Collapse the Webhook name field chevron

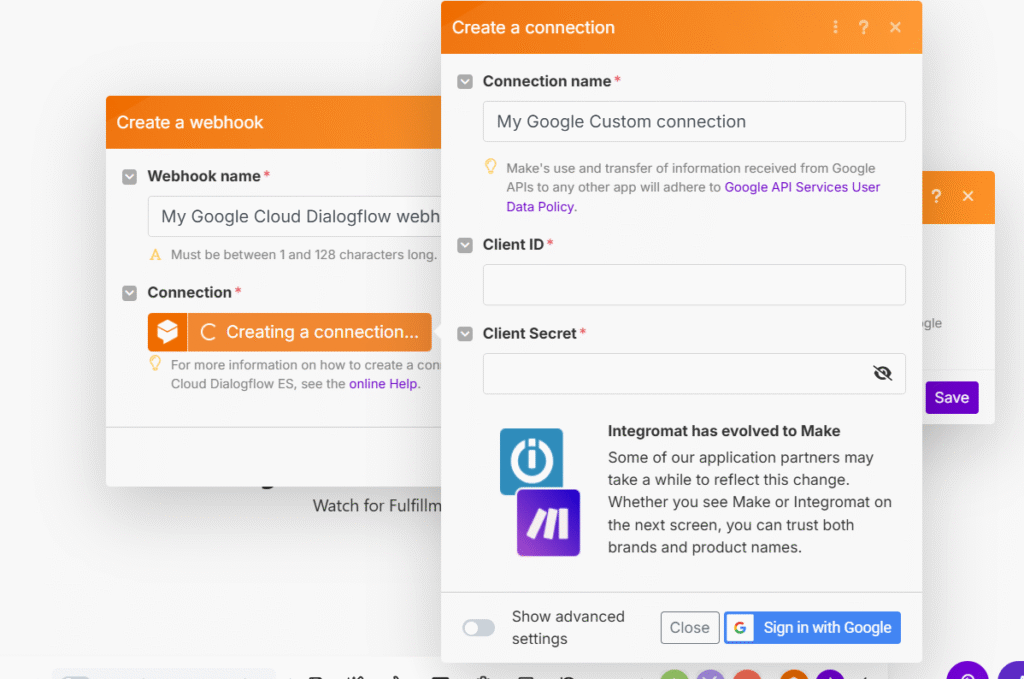click(129, 177)
